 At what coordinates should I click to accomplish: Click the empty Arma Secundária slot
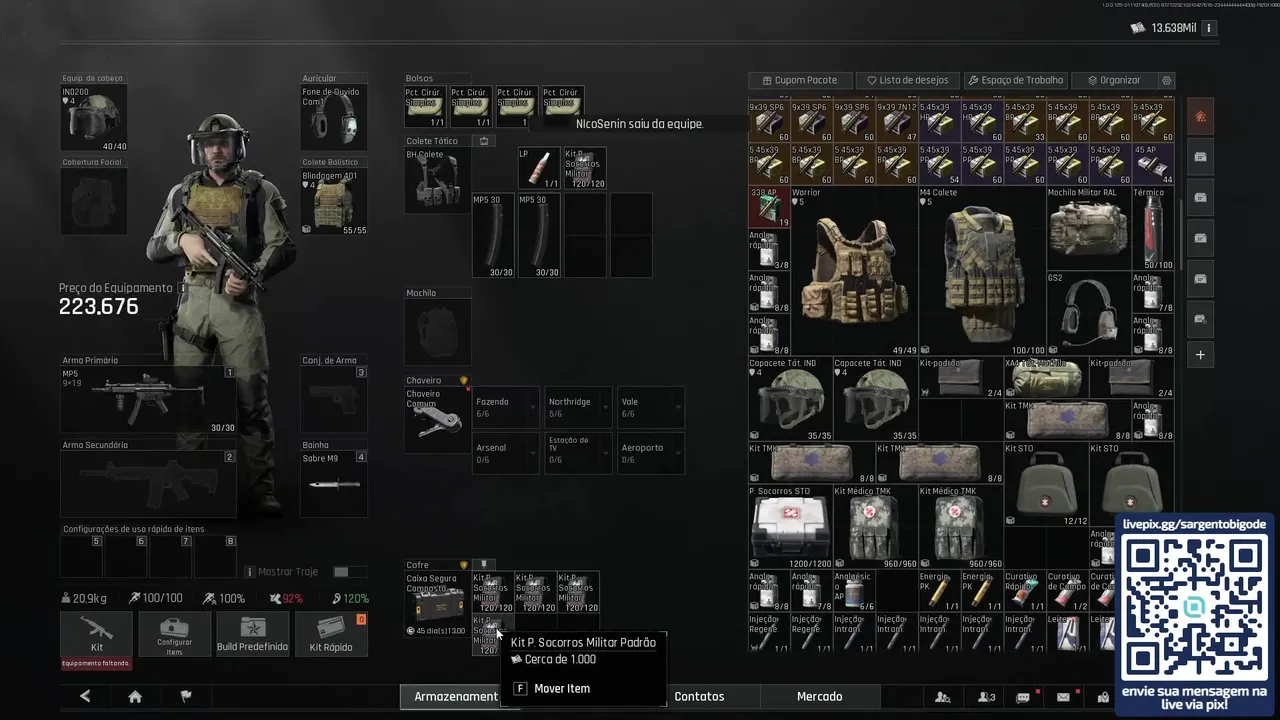[148, 485]
